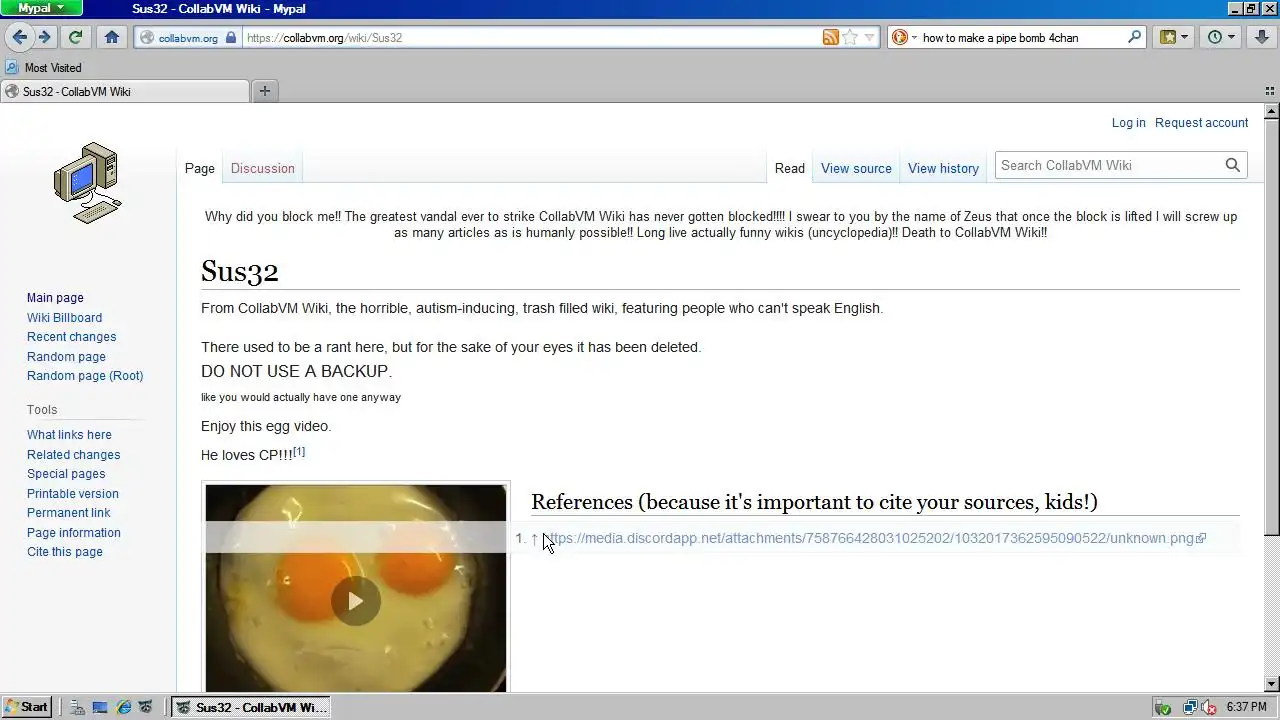Open the History toolbar dropdown button
Screen dimensions: 1280x720
[1221, 37]
